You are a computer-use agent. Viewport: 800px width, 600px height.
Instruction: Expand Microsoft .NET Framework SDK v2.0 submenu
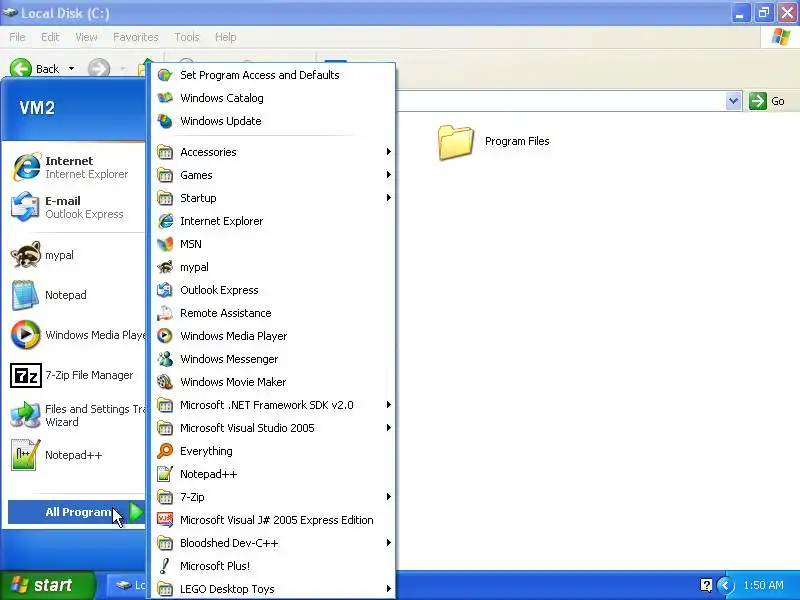(x=271, y=405)
